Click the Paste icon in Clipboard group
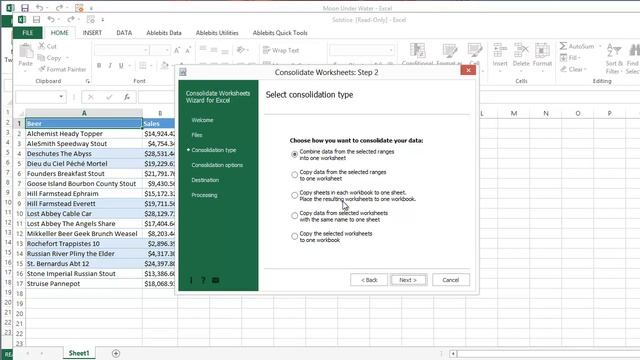 click(x=26, y=51)
